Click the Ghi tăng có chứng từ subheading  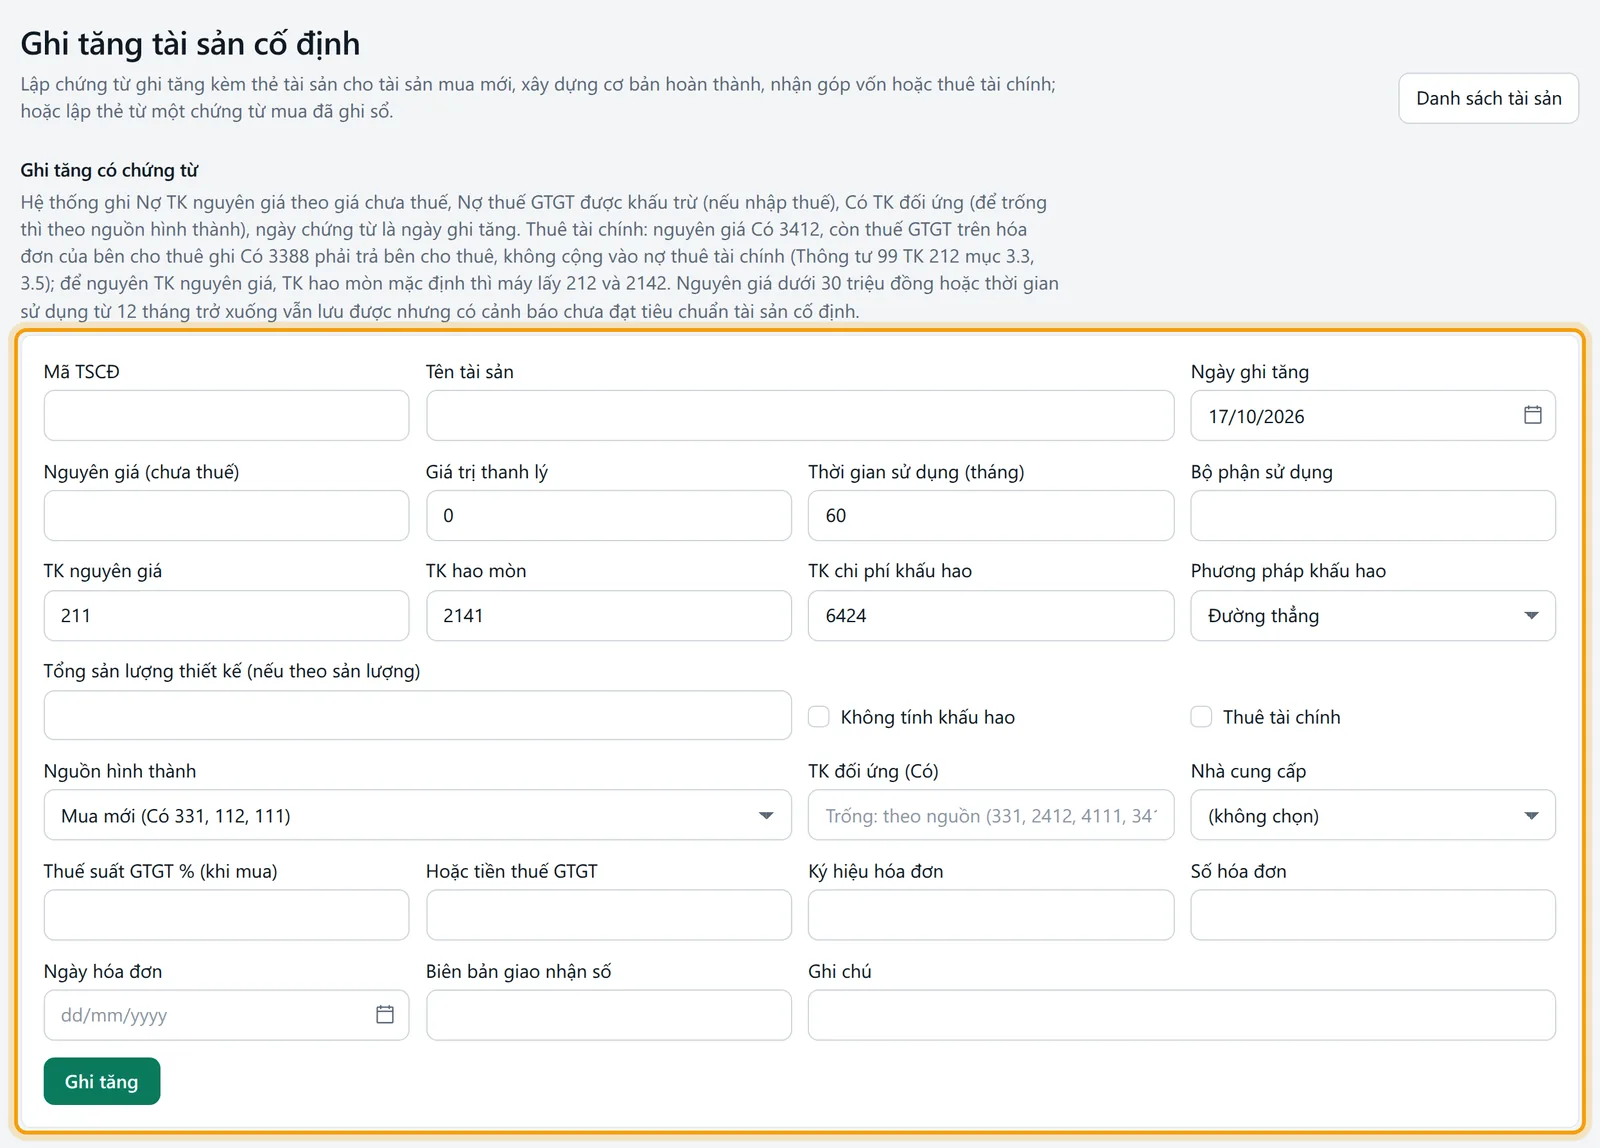pyautogui.click(x=109, y=170)
